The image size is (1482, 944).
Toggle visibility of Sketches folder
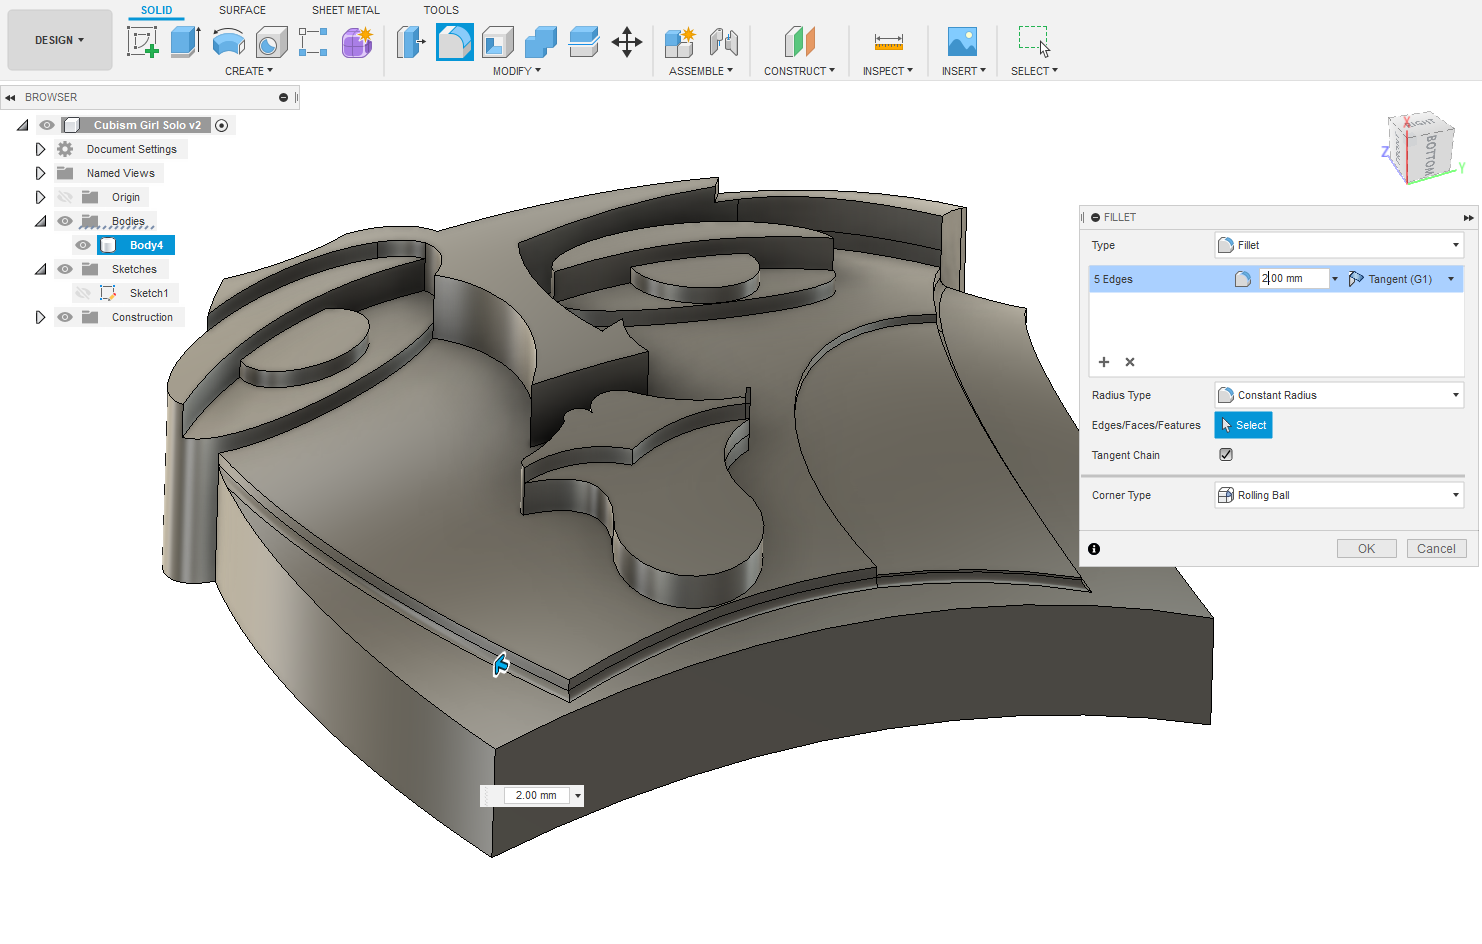(65, 269)
